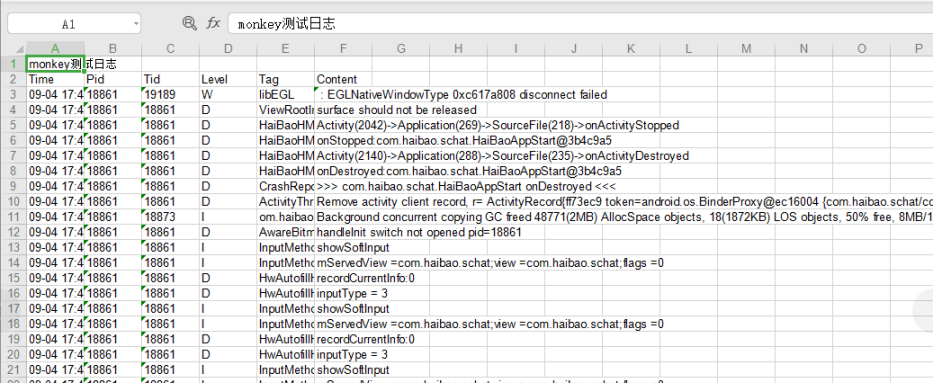This screenshot has width=933, height=383.
Task: Select column M header
Action: pyautogui.click(x=746, y=49)
